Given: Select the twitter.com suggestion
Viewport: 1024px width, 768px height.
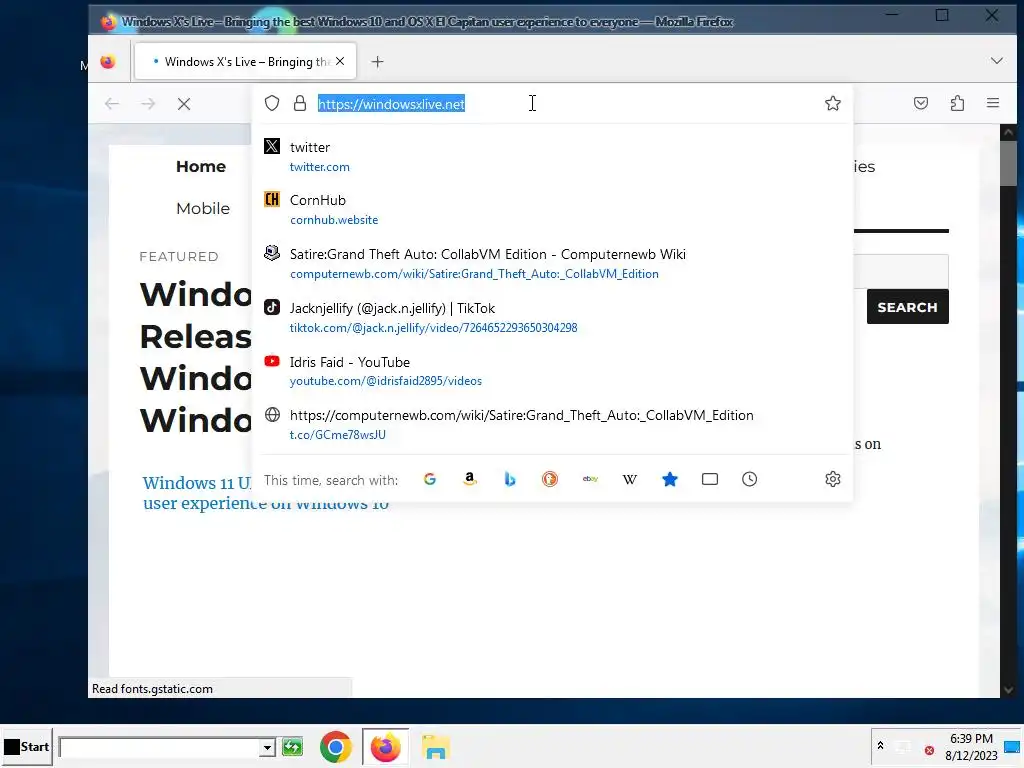Looking at the screenshot, I should (x=552, y=156).
